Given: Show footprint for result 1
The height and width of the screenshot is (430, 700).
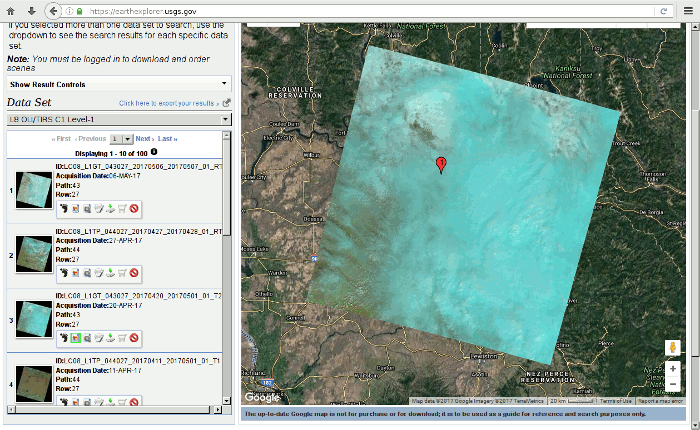Looking at the screenshot, I should tap(62, 208).
